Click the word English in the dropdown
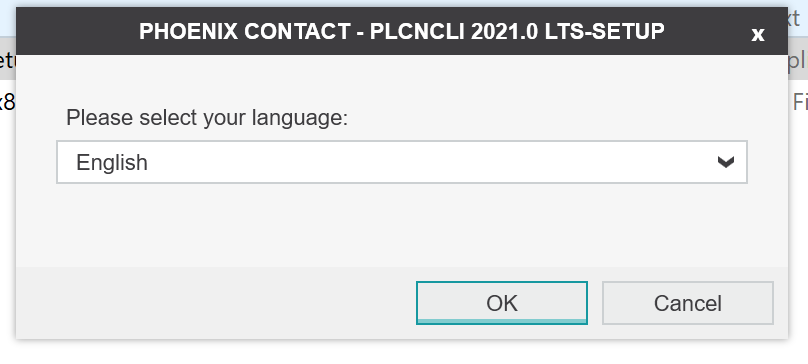The image size is (808, 364). coord(112,162)
